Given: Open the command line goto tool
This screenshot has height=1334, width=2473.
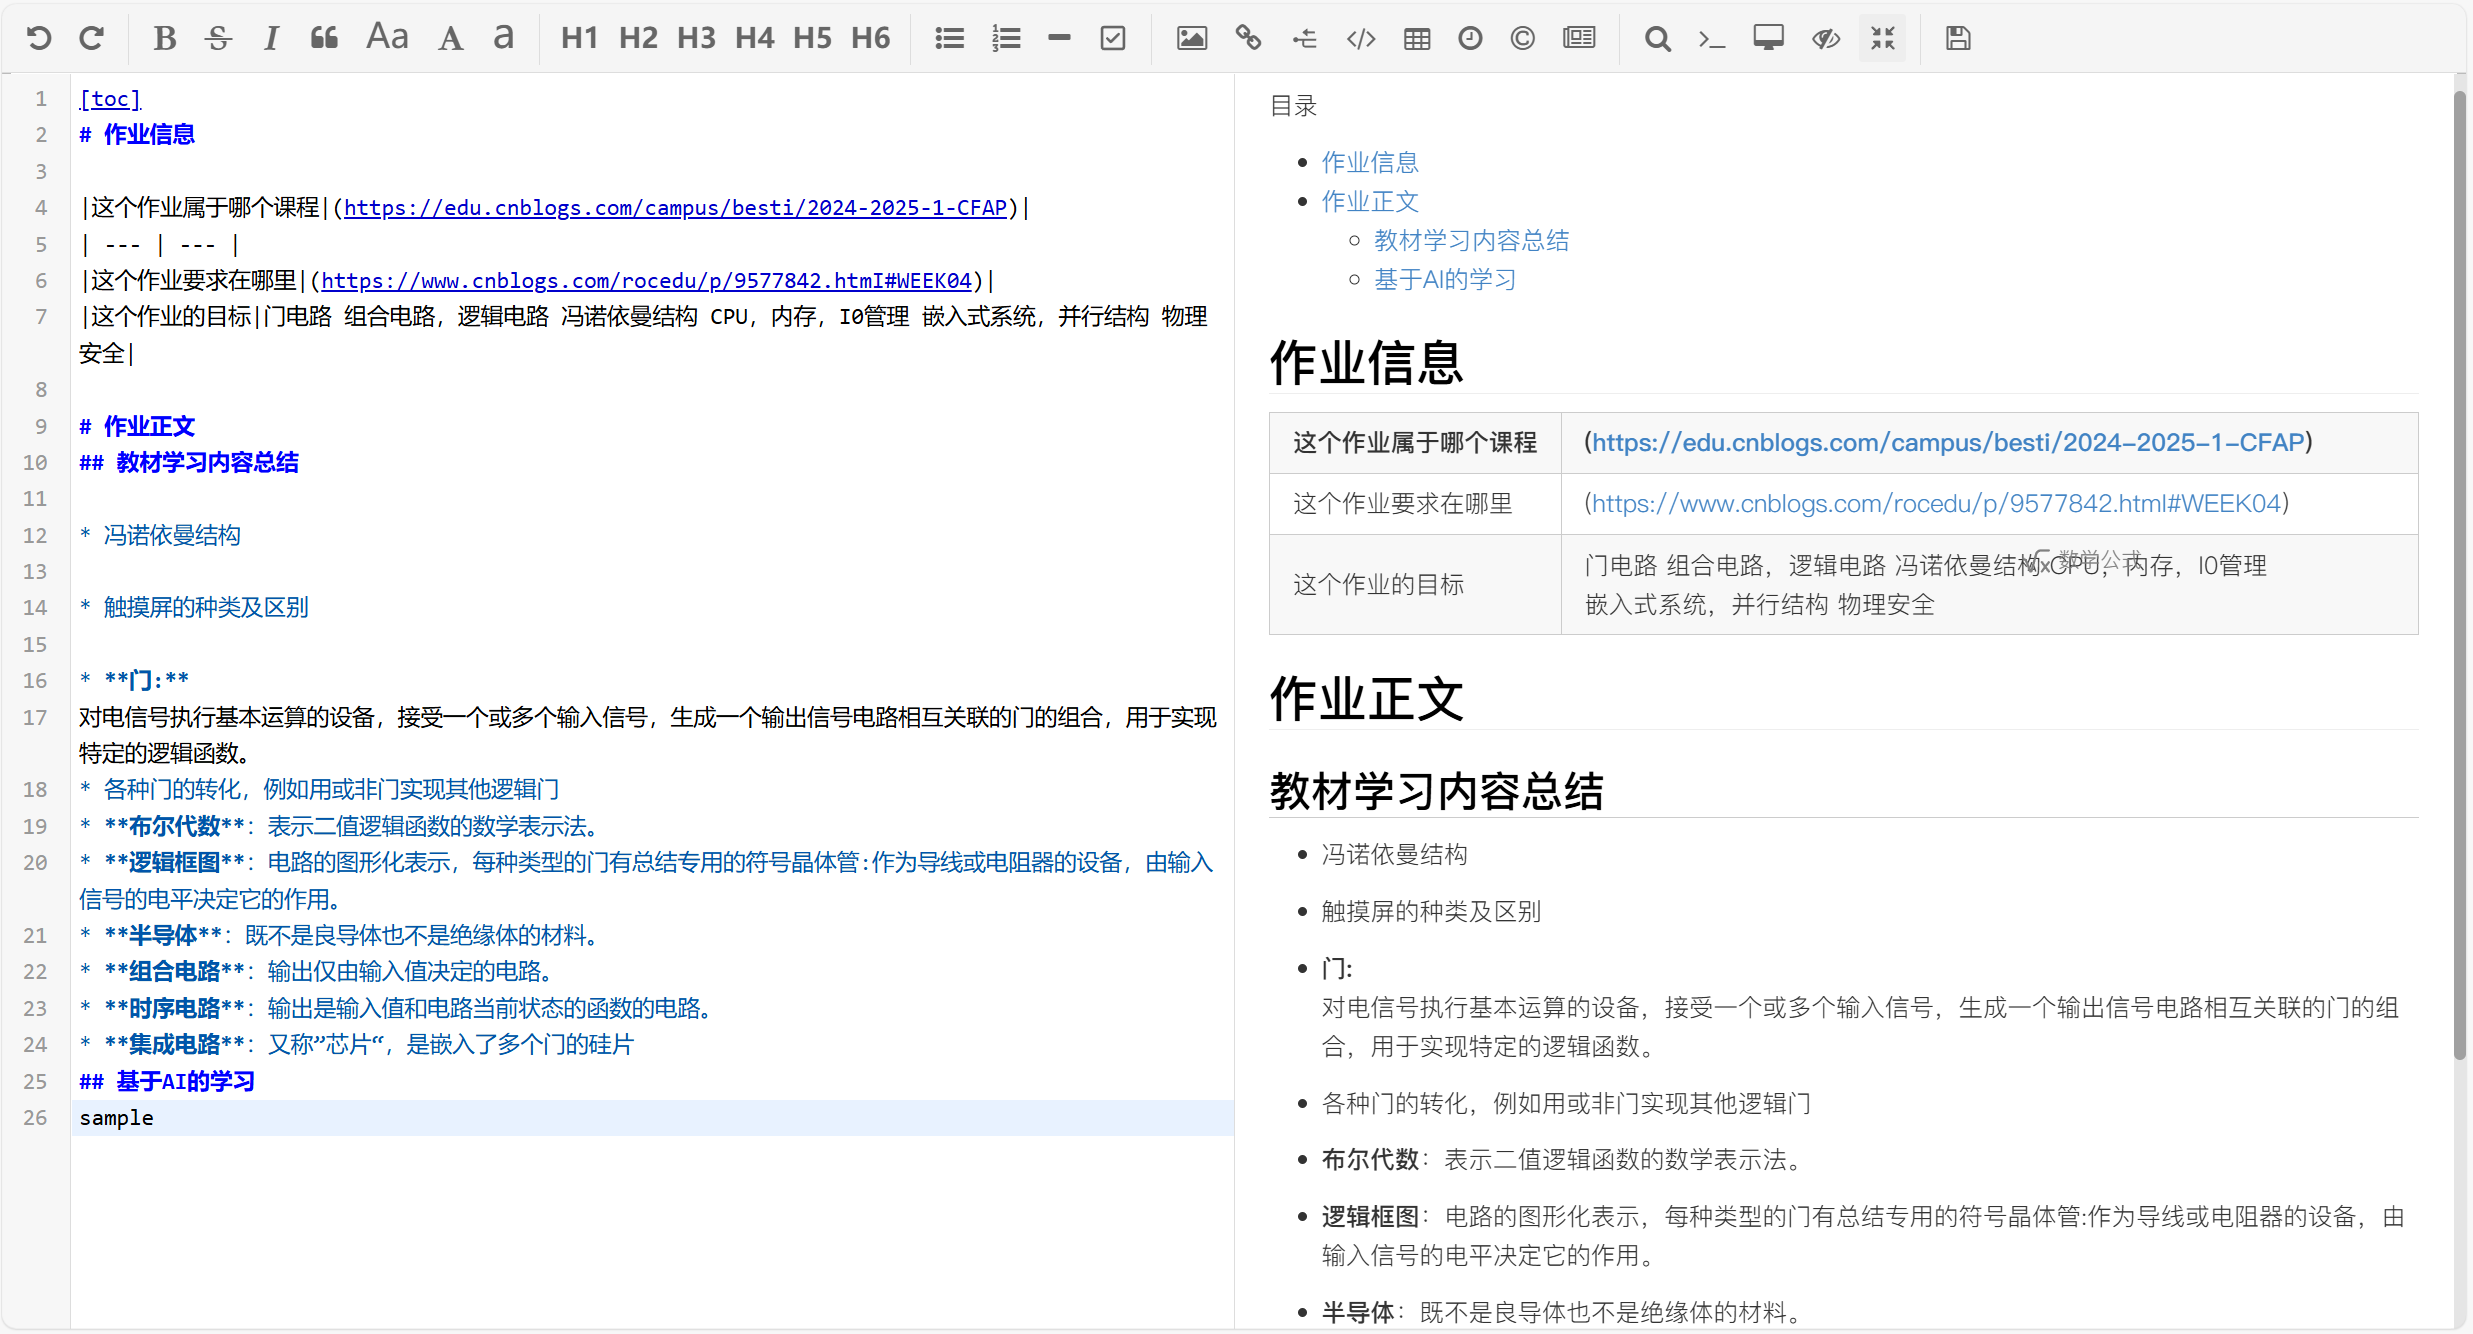Looking at the screenshot, I should [1712, 39].
